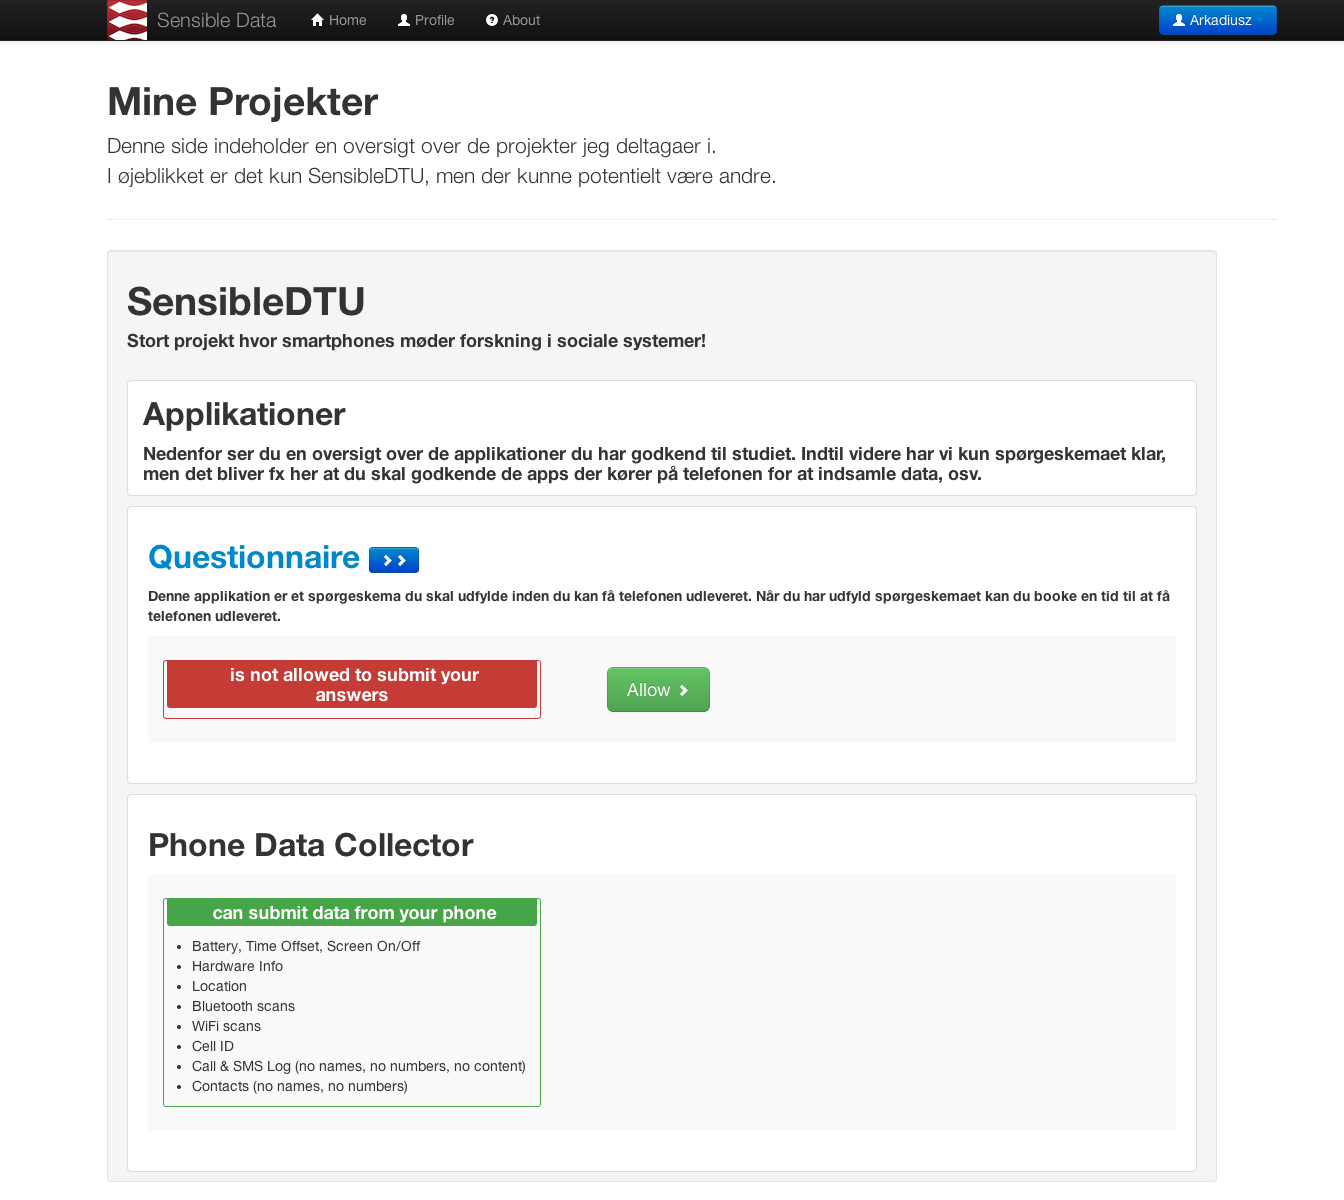Open the About menu item

(513, 20)
